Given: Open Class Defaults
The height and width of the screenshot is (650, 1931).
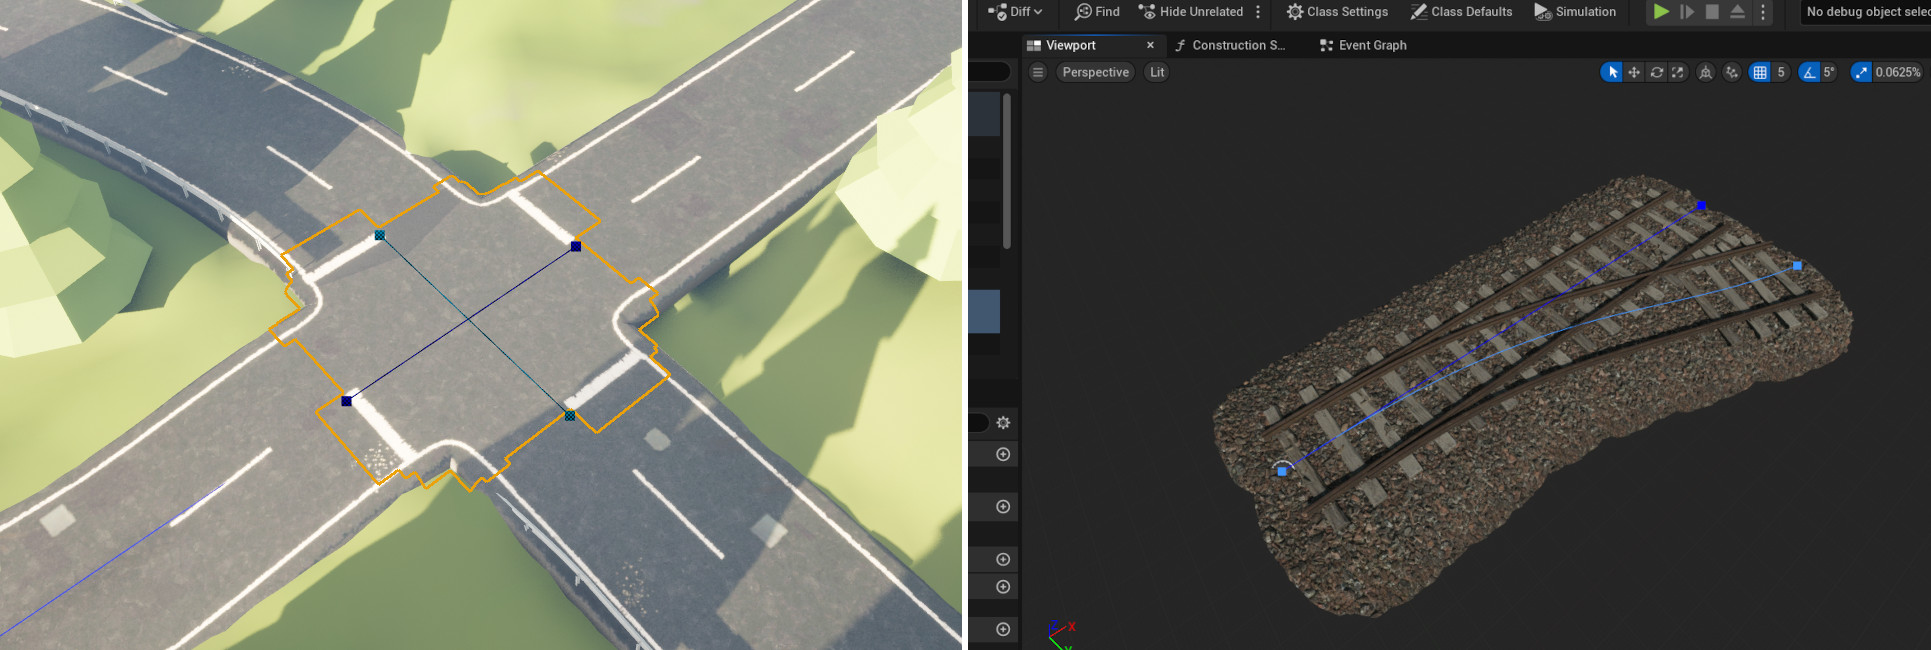Looking at the screenshot, I should [x=1461, y=12].
